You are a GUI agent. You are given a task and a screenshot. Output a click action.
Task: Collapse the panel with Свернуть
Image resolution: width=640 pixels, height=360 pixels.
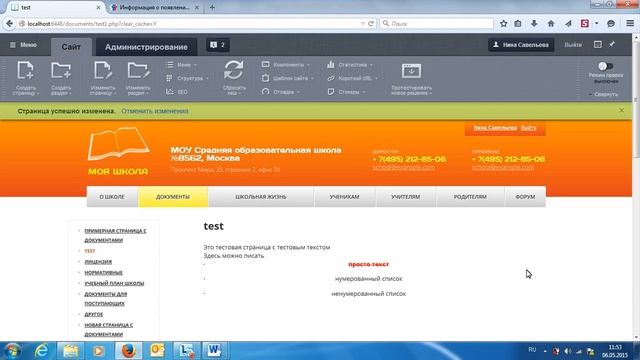(x=603, y=94)
